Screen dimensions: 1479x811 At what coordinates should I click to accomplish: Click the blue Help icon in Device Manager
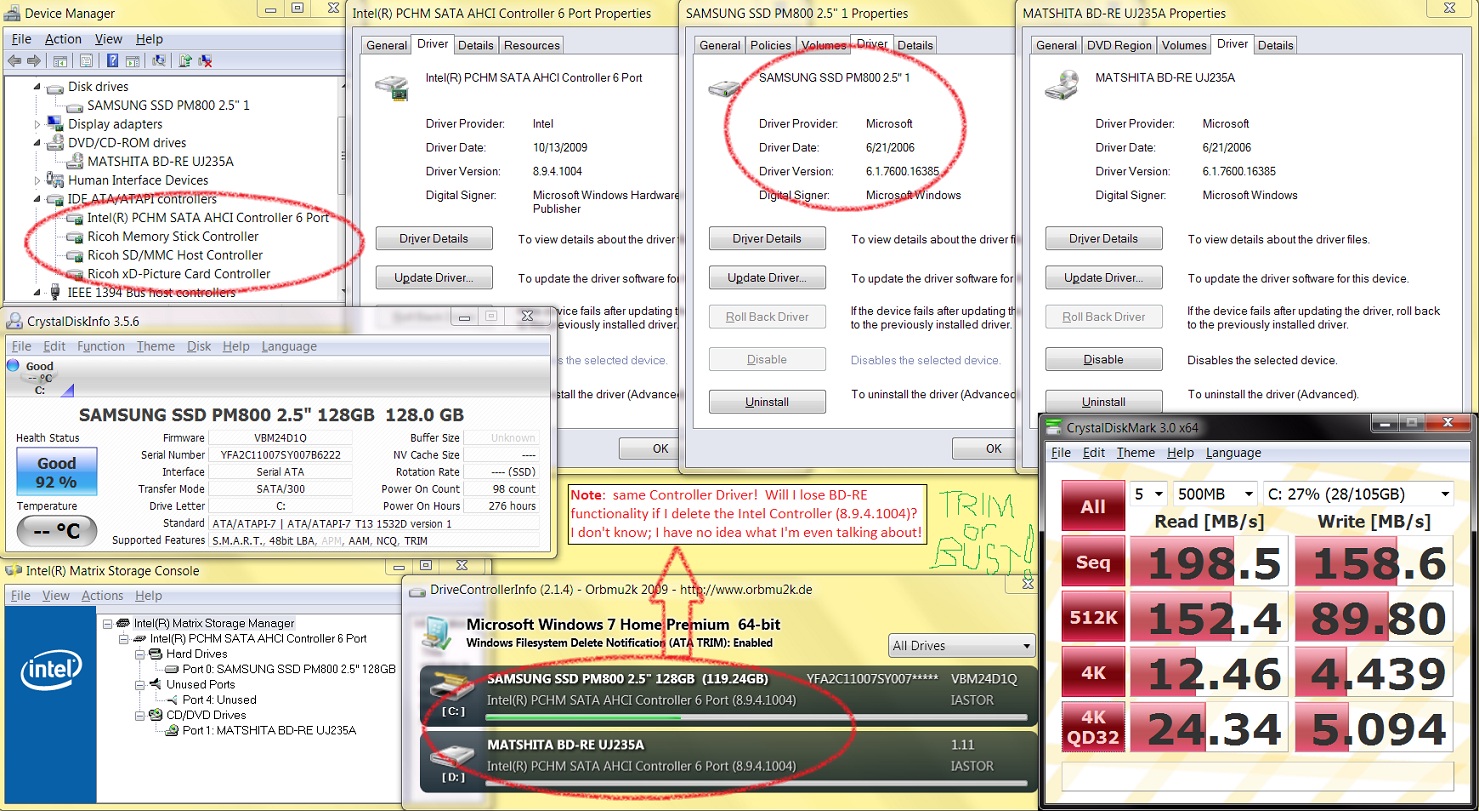[112, 61]
